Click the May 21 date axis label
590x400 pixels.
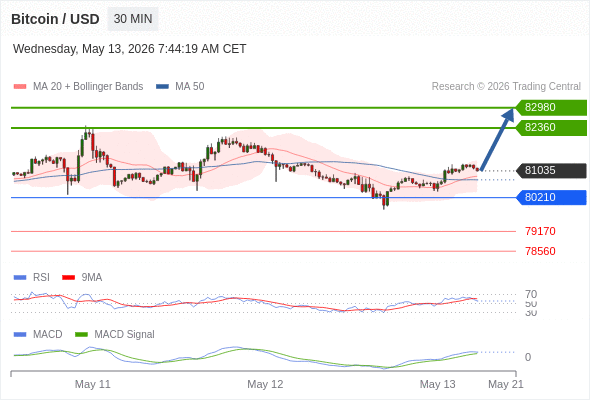pos(506,384)
